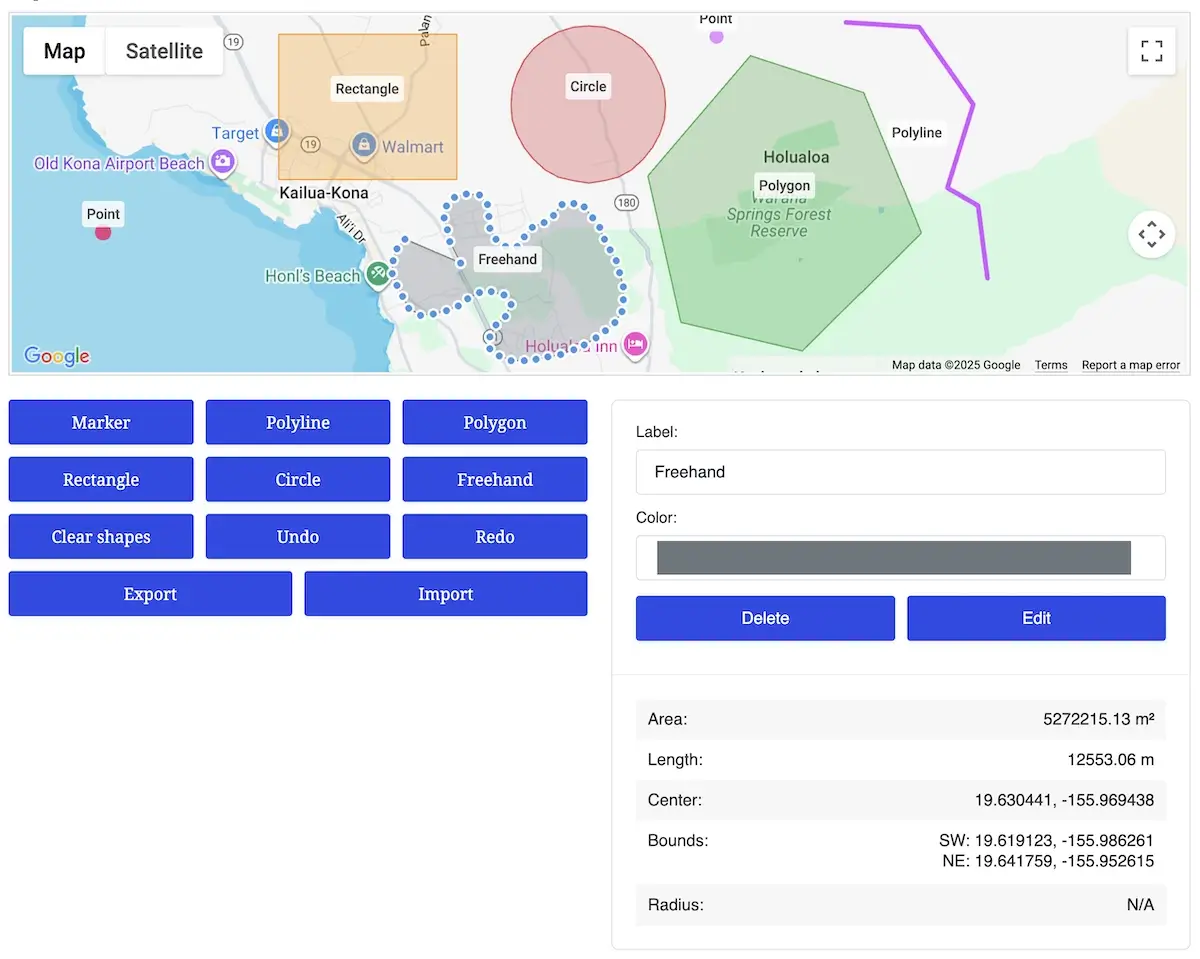Click the Holualoa Inn lodging pin
Screen dimensions: 1200x959
pos(635,345)
